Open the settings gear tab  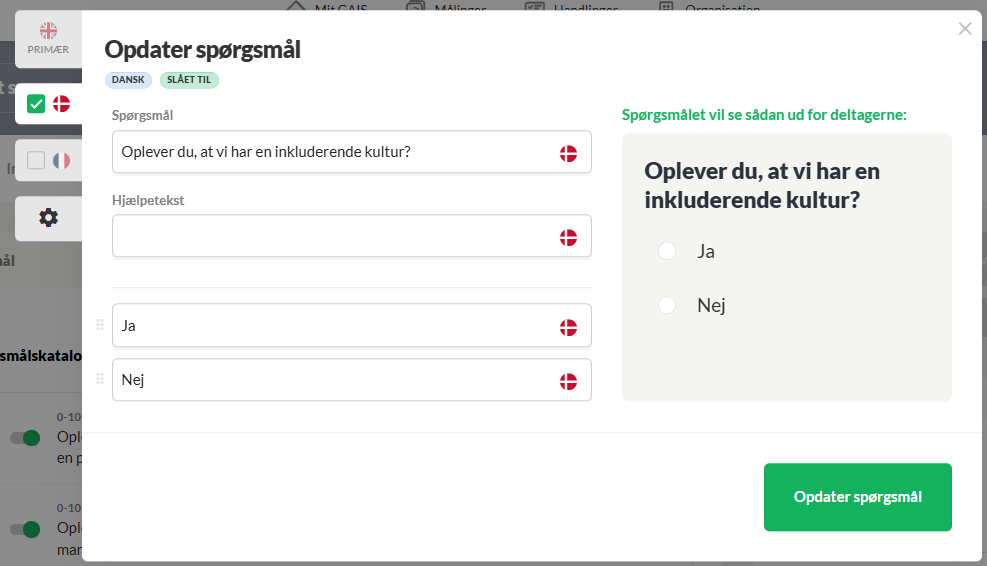pyautogui.click(x=48, y=218)
